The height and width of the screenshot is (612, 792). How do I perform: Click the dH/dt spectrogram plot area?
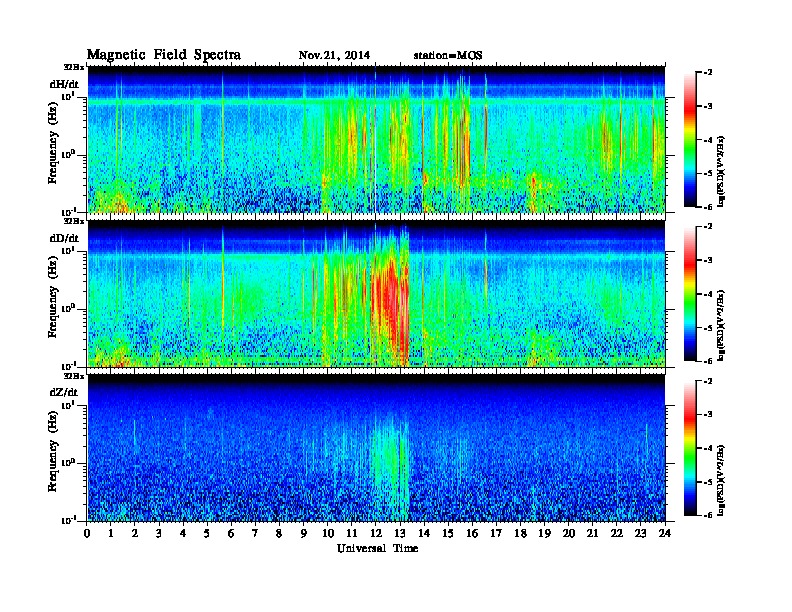pos(377,139)
